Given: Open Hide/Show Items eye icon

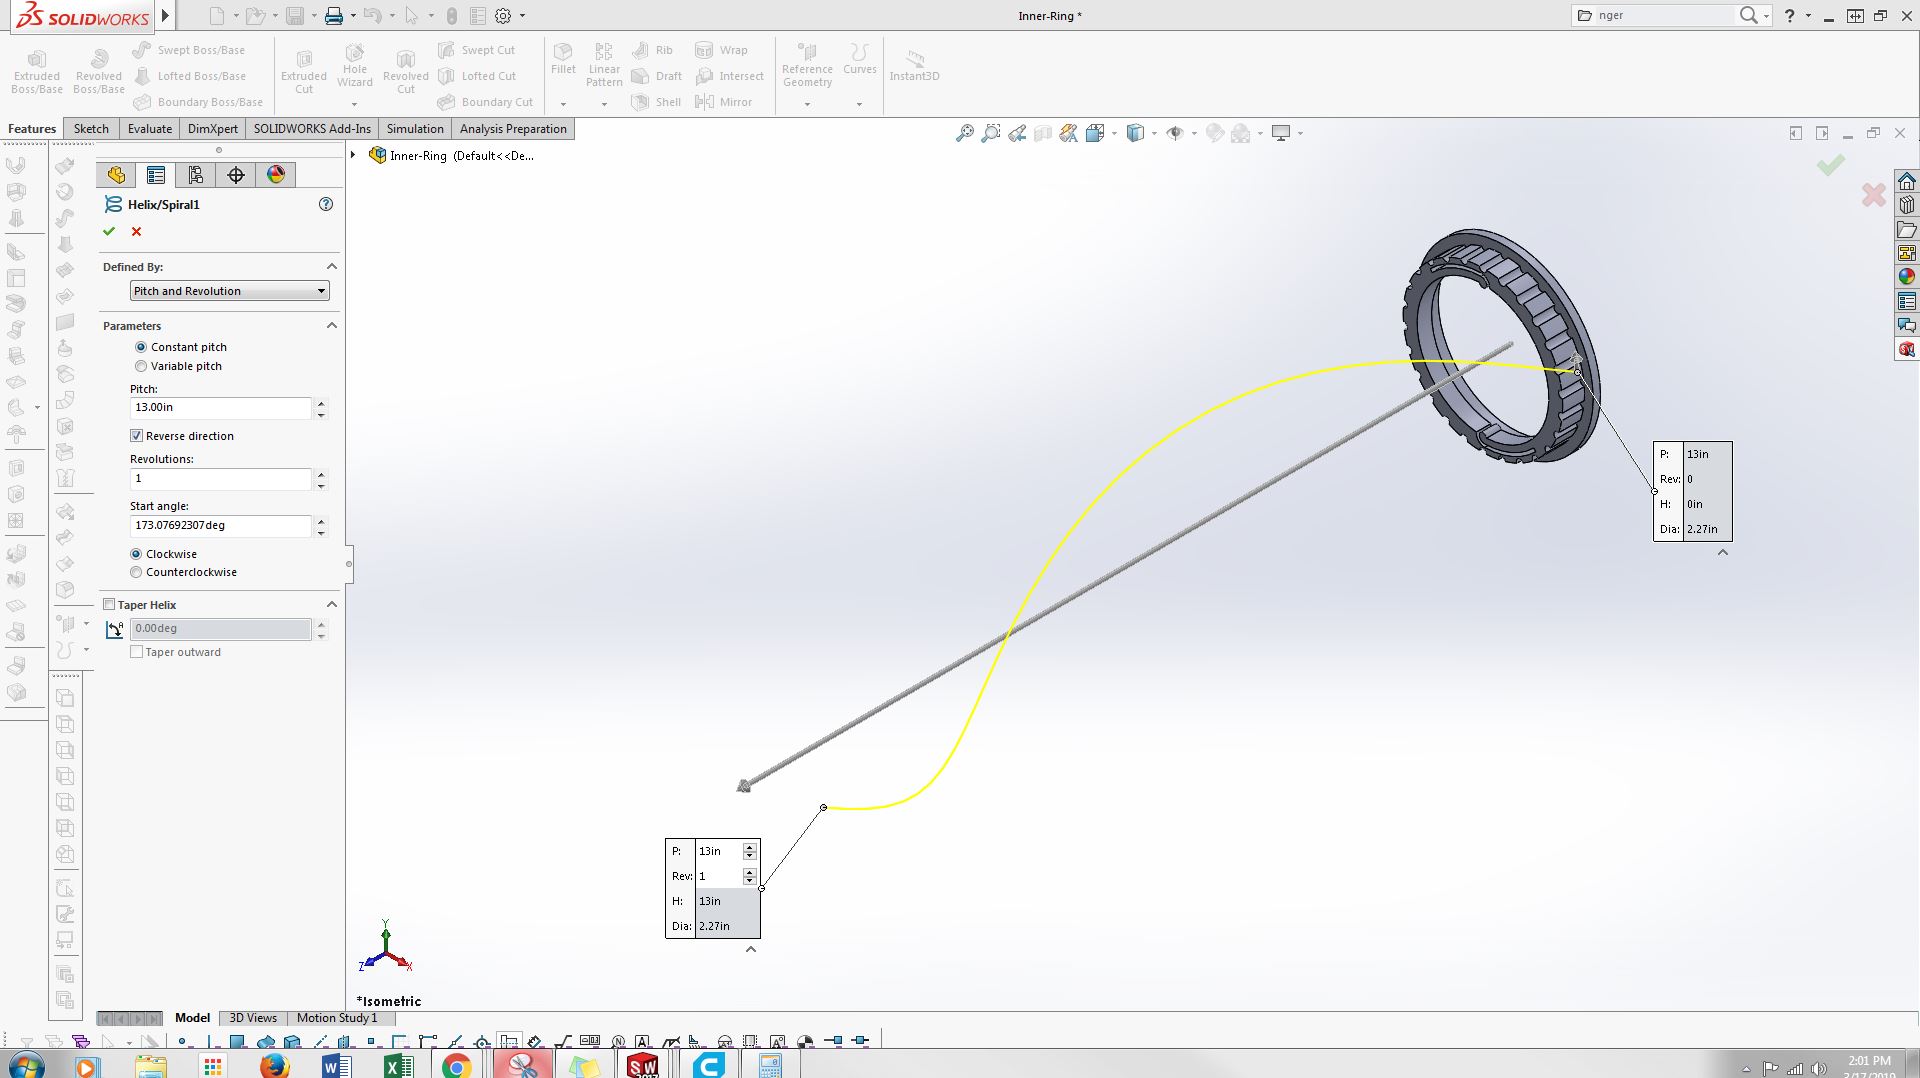Looking at the screenshot, I should (x=1175, y=133).
